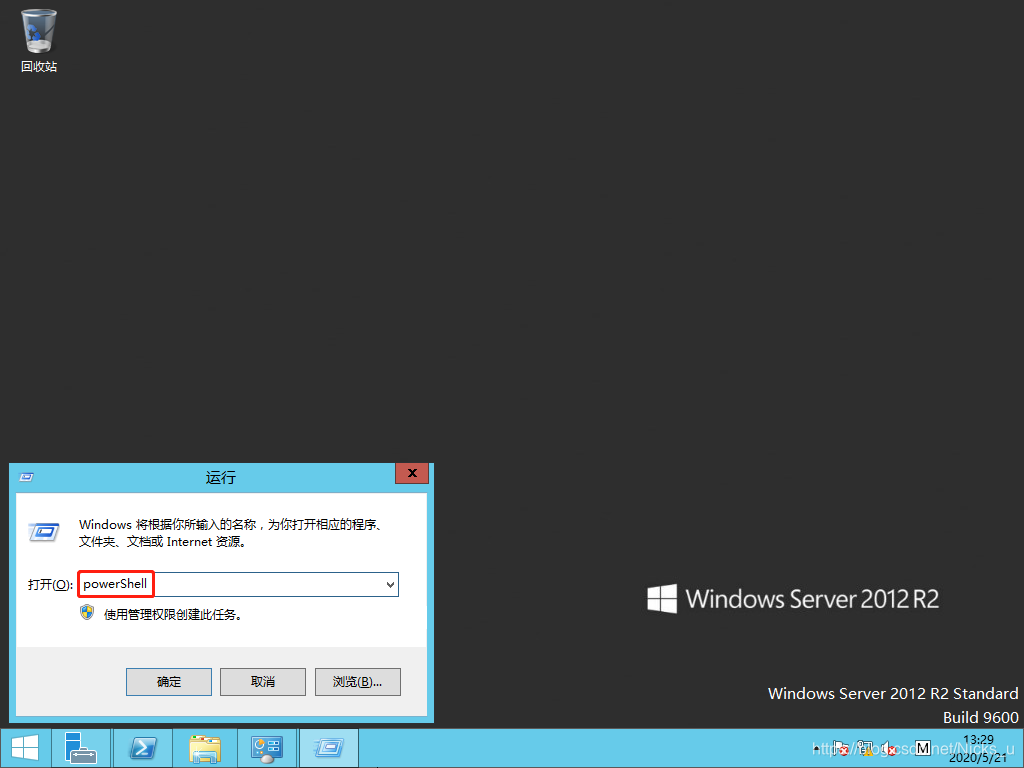This screenshot has width=1024, height=768.
Task: Open the Recycle Bin (回收站) desktop icon
Action: (39, 40)
